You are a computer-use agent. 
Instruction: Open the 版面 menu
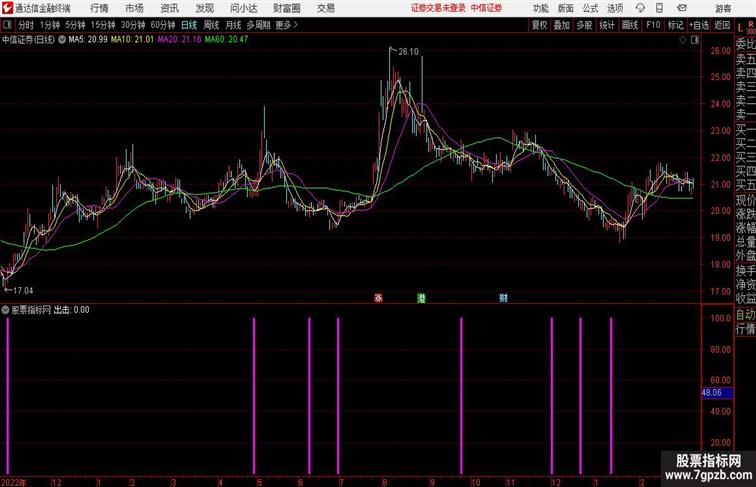click(x=566, y=8)
